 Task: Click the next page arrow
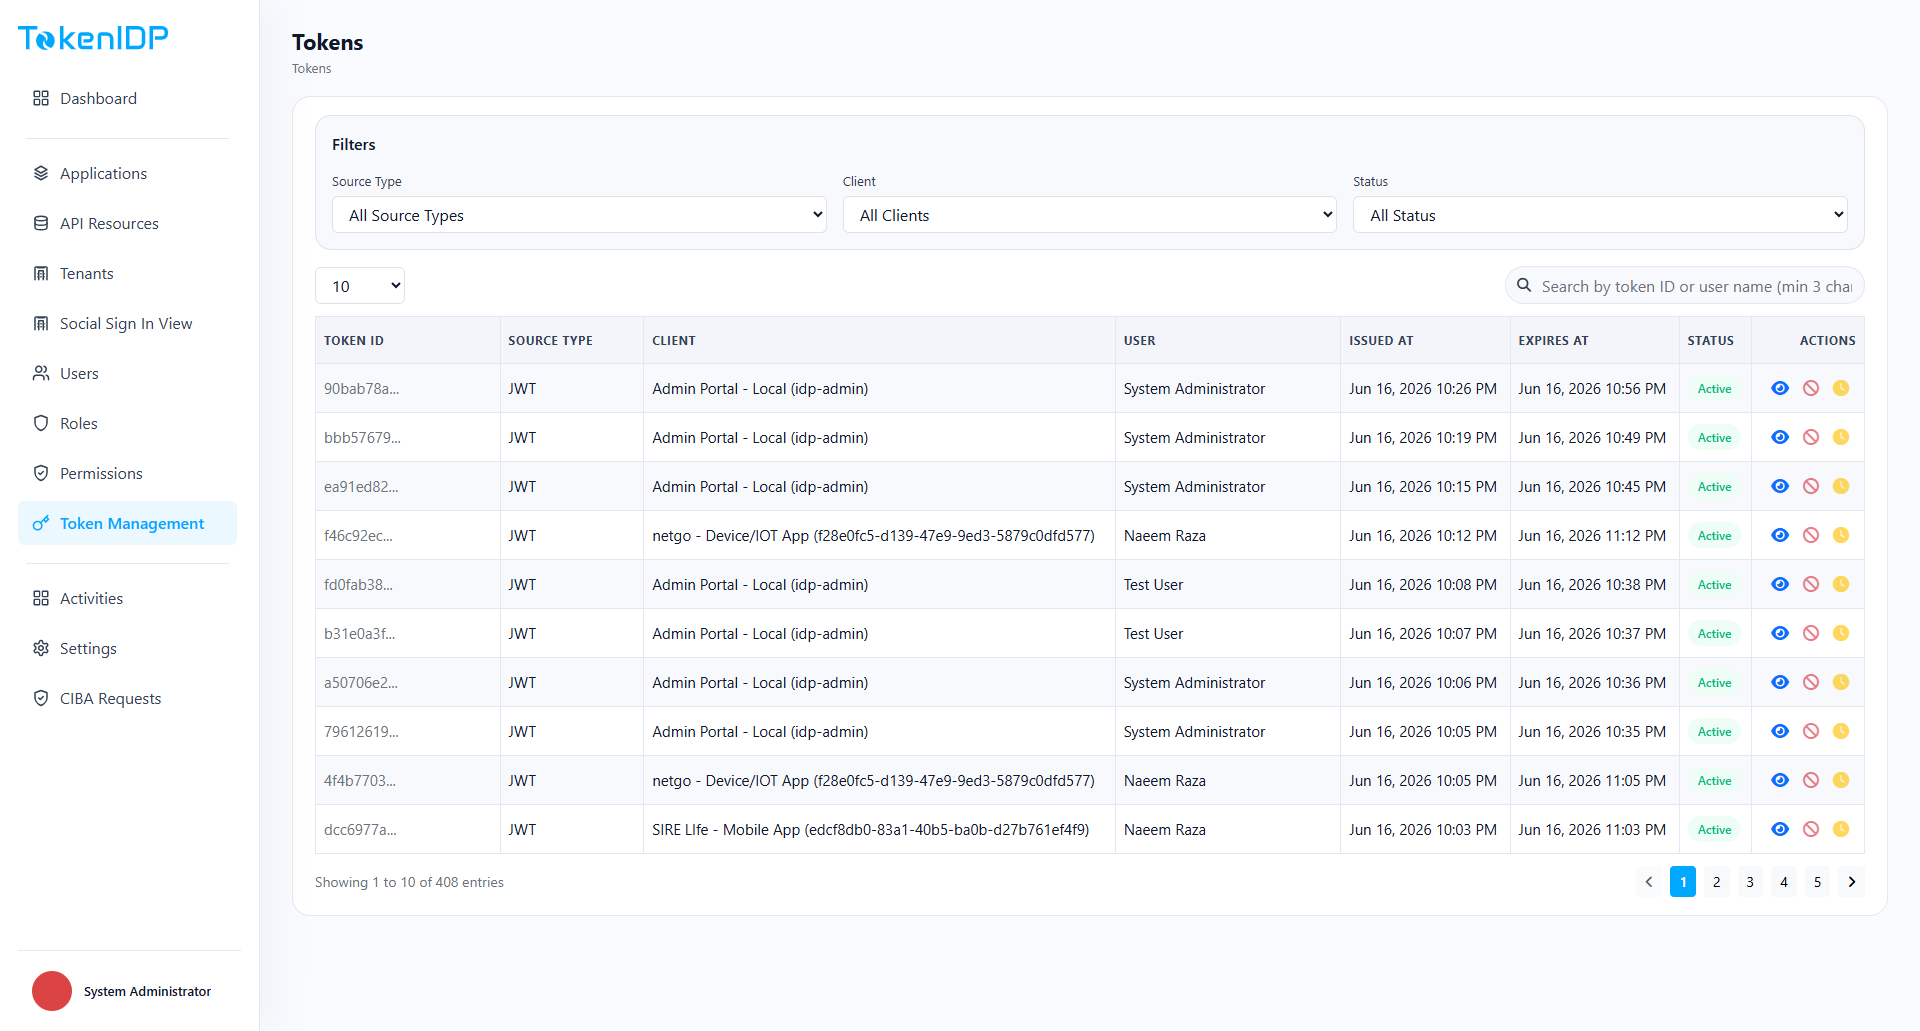coord(1852,882)
